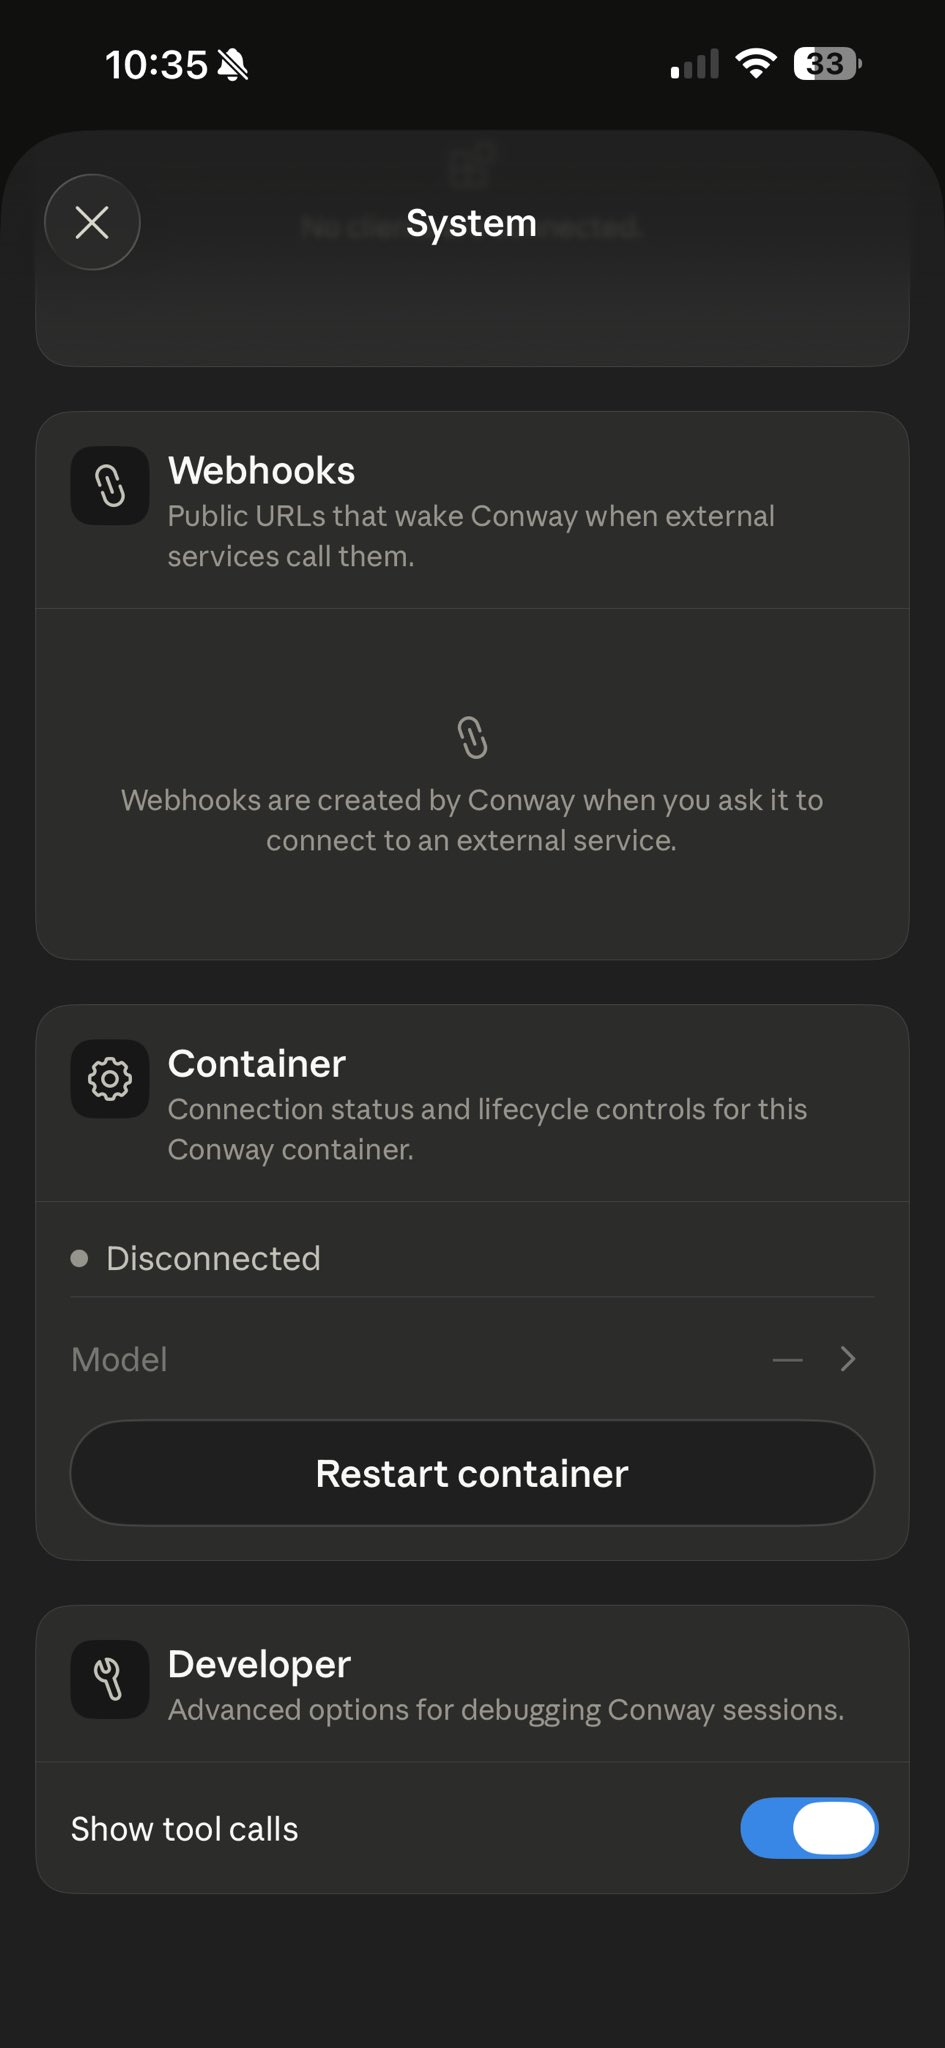Select the Developer section heading
This screenshot has height=2048, width=945.
click(259, 1664)
